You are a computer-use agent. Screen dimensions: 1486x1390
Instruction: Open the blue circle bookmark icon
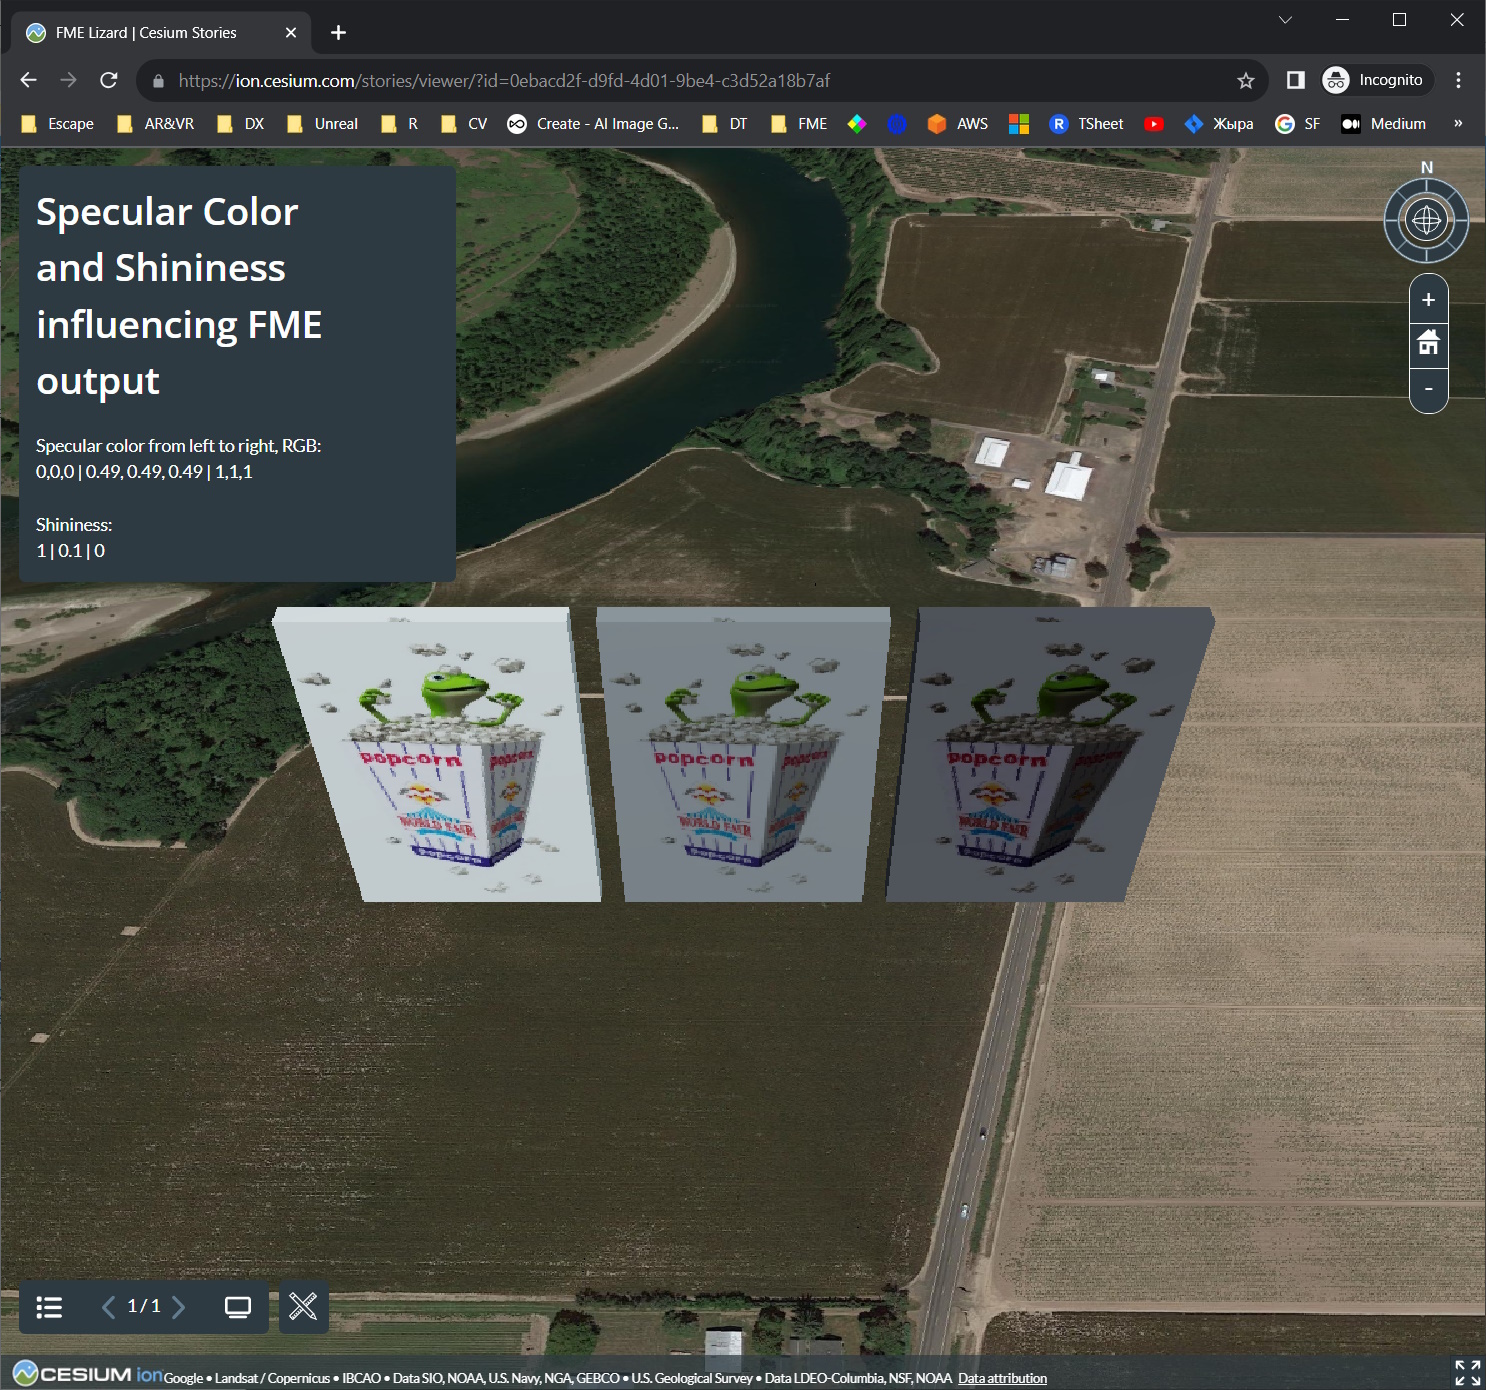pyautogui.click(x=897, y=124)
